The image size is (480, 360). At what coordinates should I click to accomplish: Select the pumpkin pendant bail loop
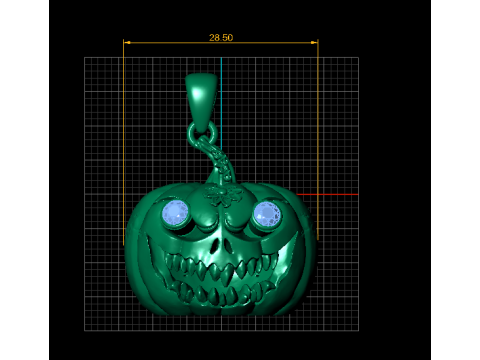coord(201,103)
